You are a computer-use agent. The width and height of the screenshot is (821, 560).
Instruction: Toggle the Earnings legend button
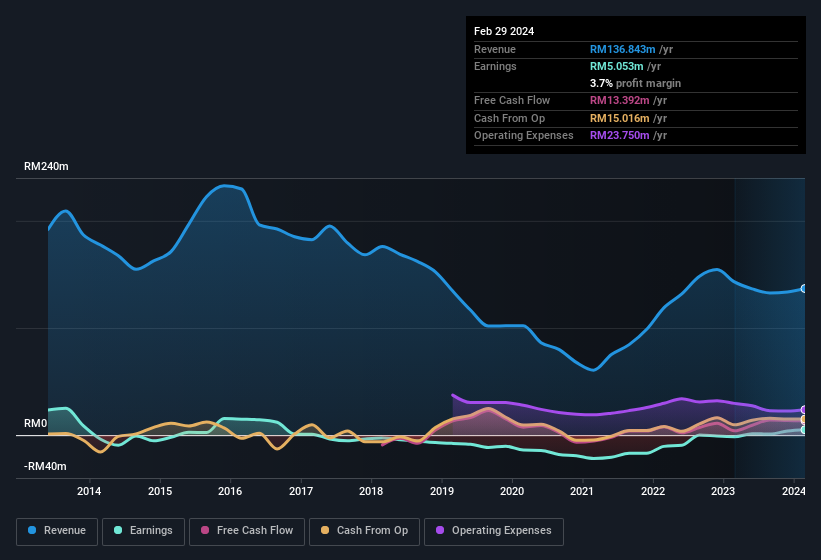(143, 531)
